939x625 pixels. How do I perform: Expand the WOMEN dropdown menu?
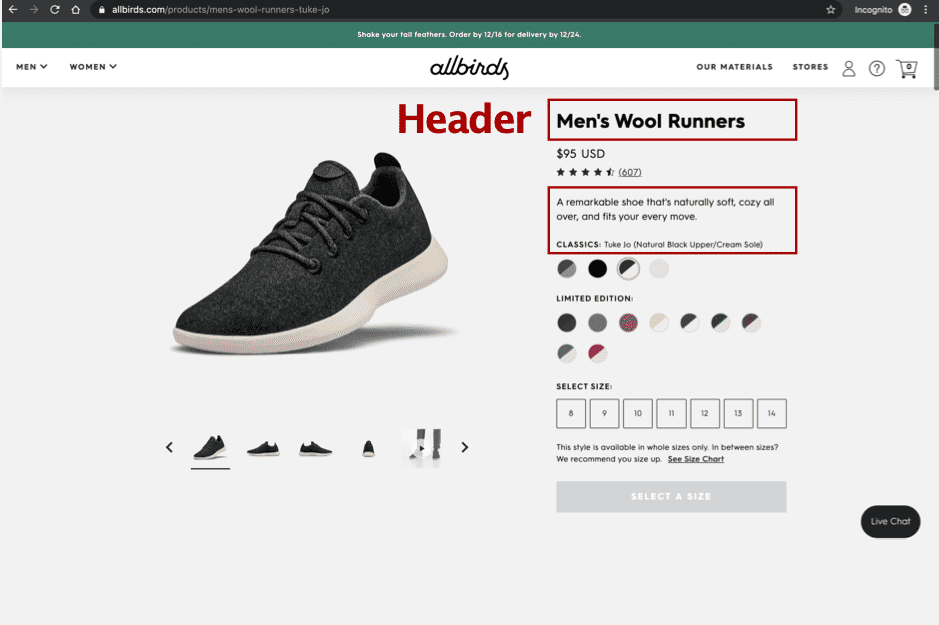(93, 66)
